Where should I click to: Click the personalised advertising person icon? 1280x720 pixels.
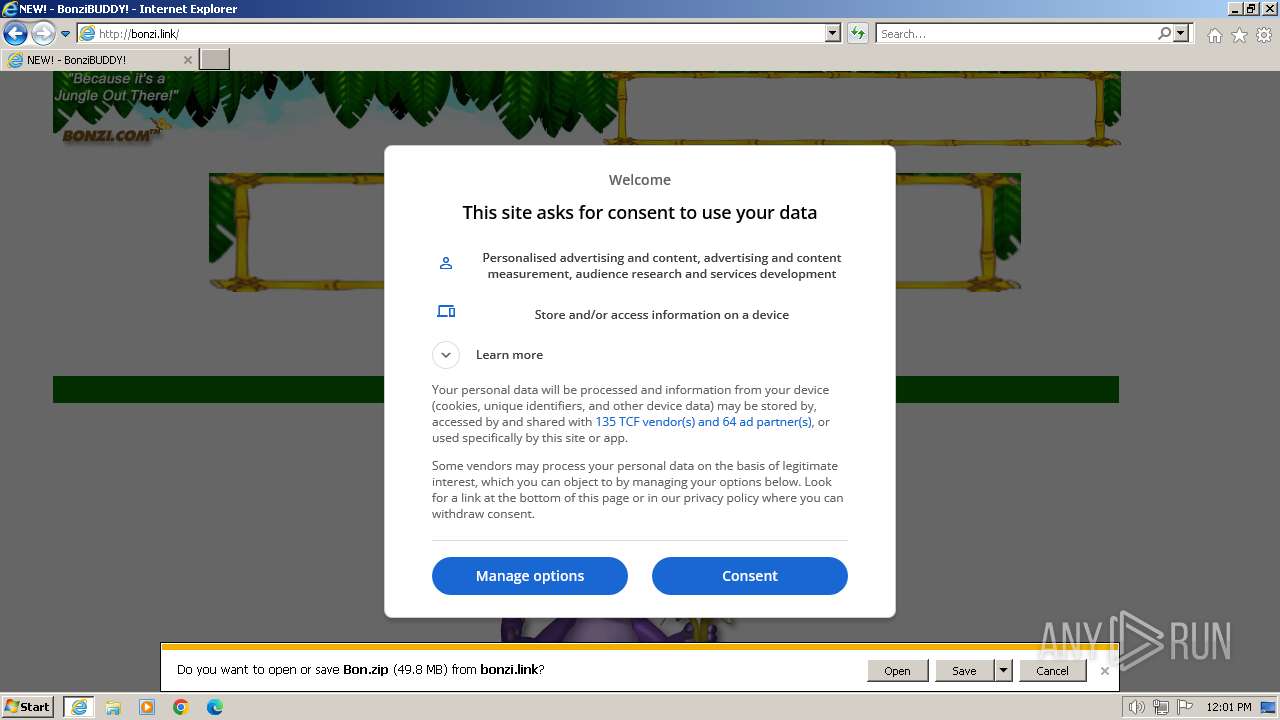(446, 263)
